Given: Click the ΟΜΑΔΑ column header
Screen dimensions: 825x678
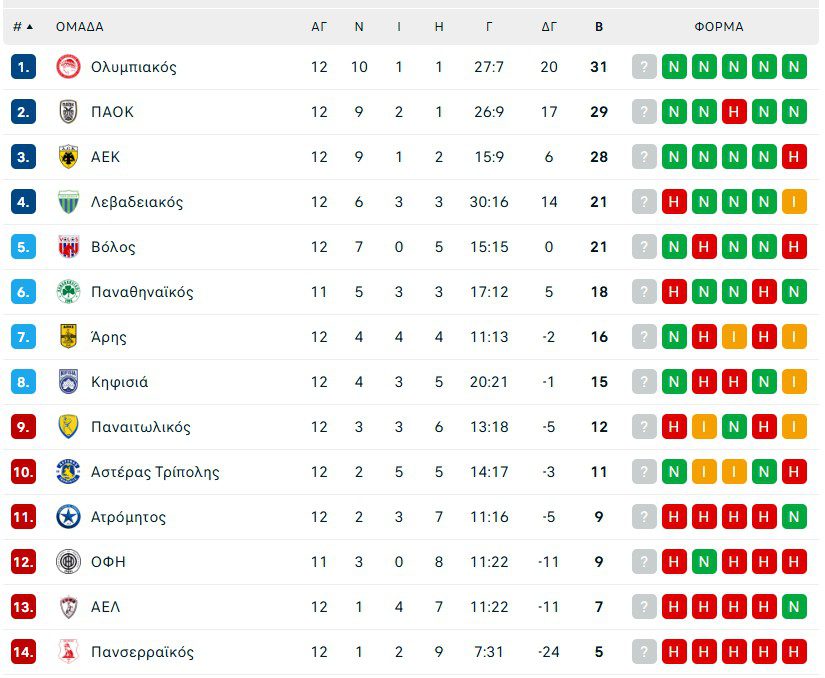Looking at the screenshot, I should [x=80, y=27].
